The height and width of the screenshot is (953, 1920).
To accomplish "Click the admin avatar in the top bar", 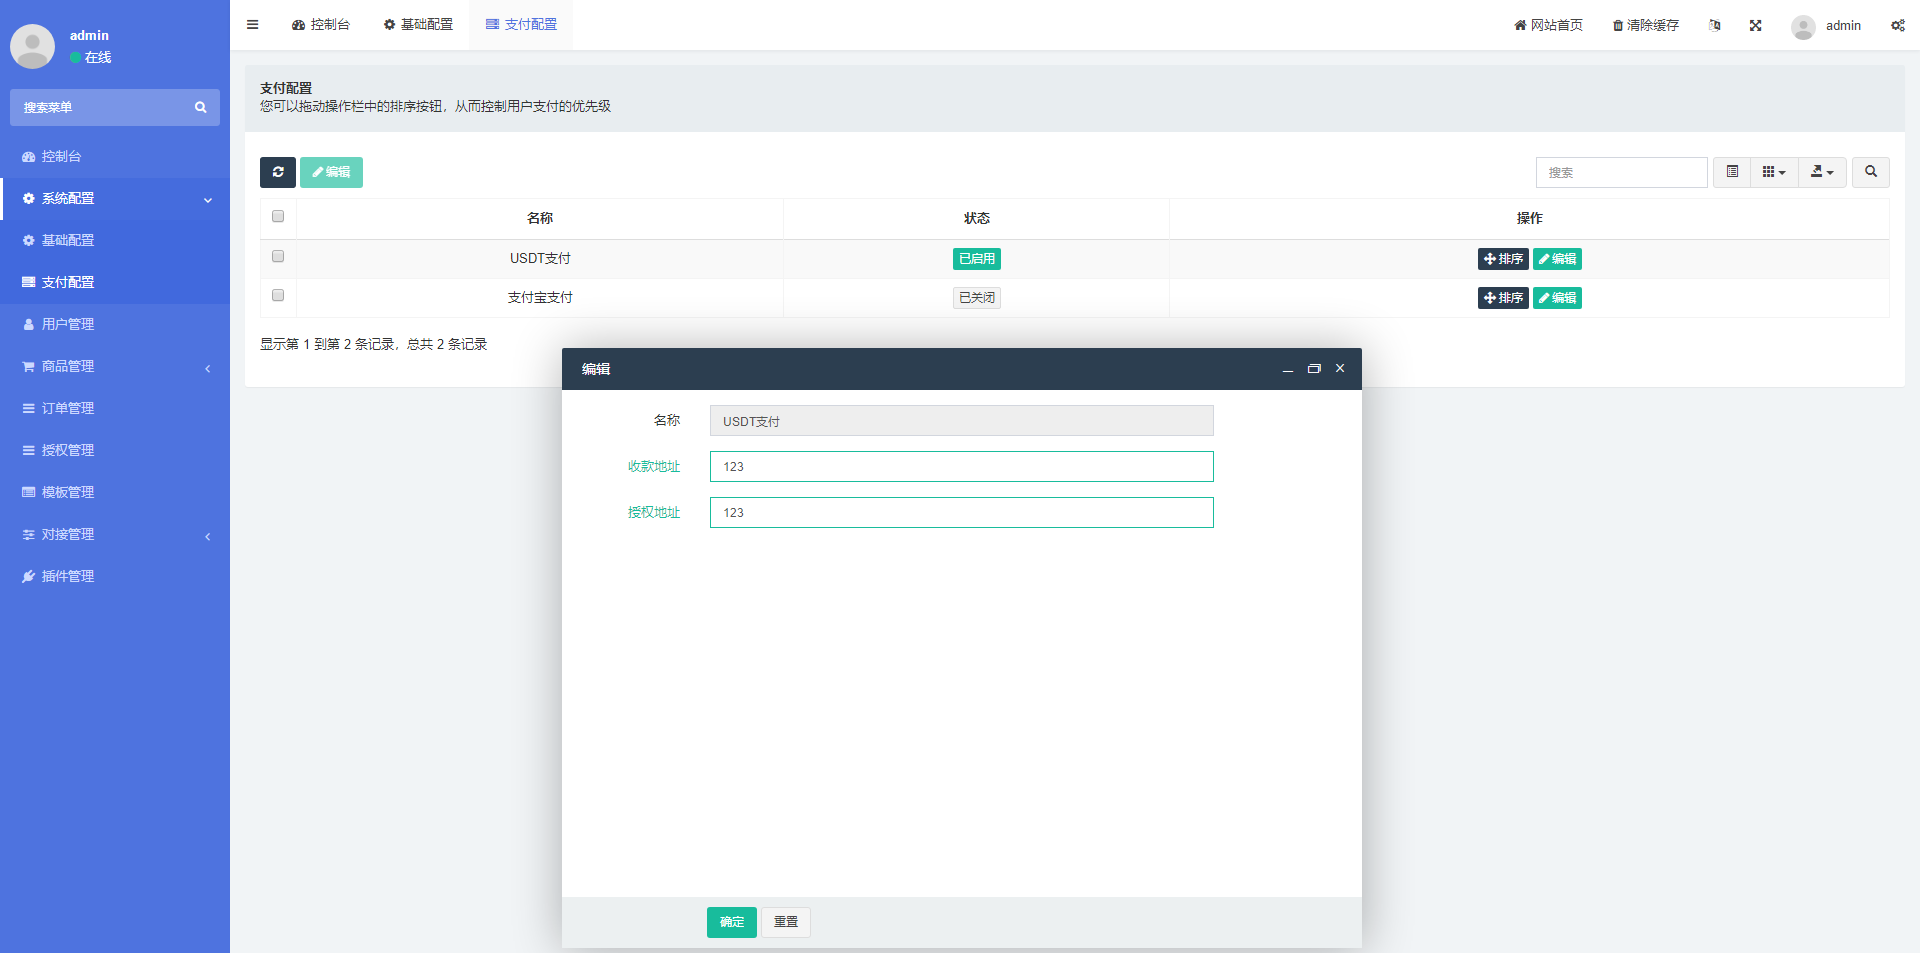I will click(x=1803, y=26).
